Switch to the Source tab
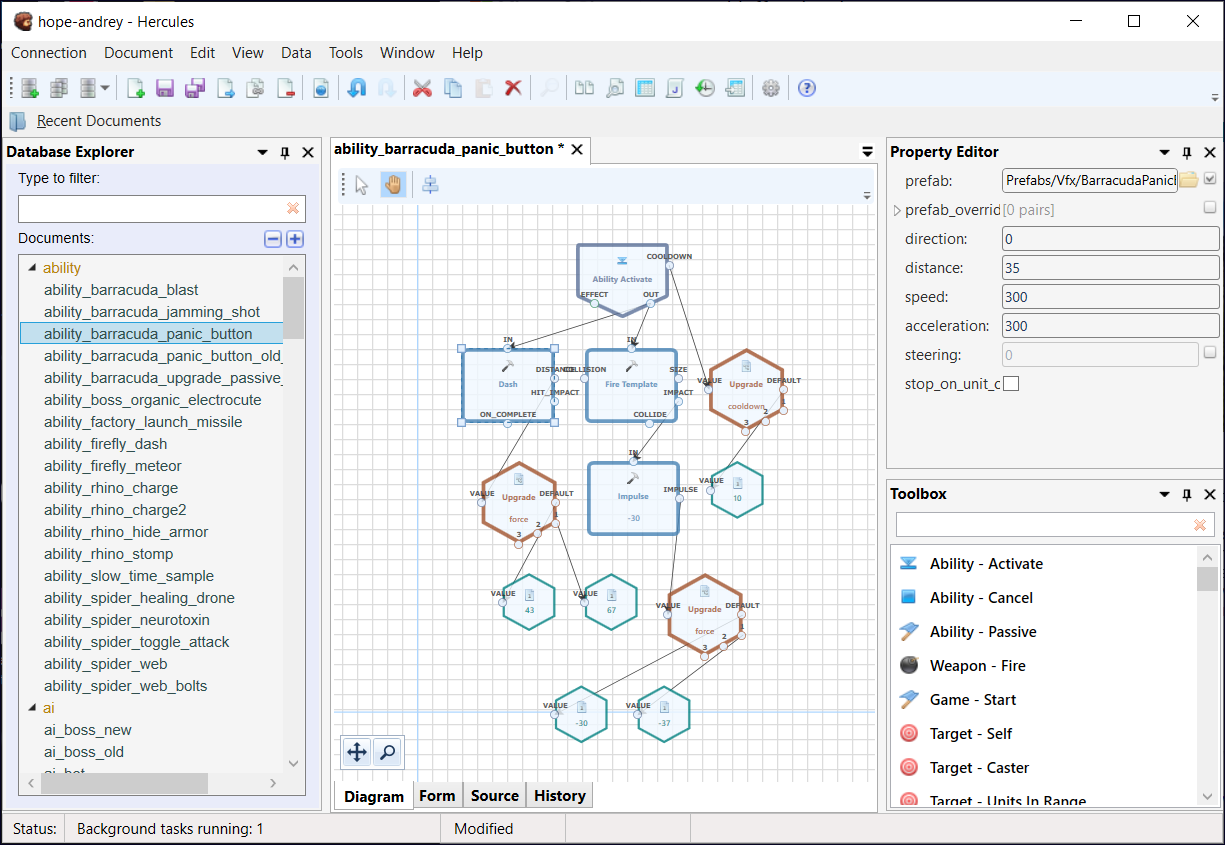1225x845 pixels. tap(495, 796)
